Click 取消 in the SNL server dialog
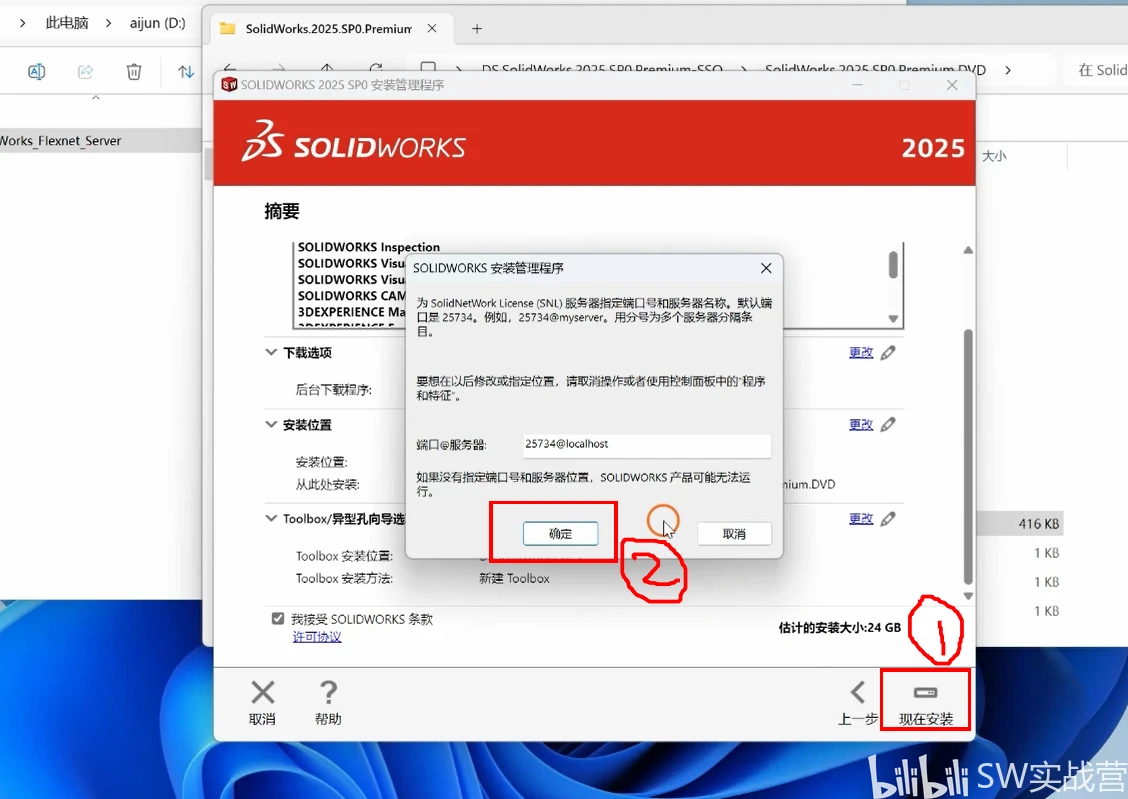The image size is (1128, 799). [734, 534]
